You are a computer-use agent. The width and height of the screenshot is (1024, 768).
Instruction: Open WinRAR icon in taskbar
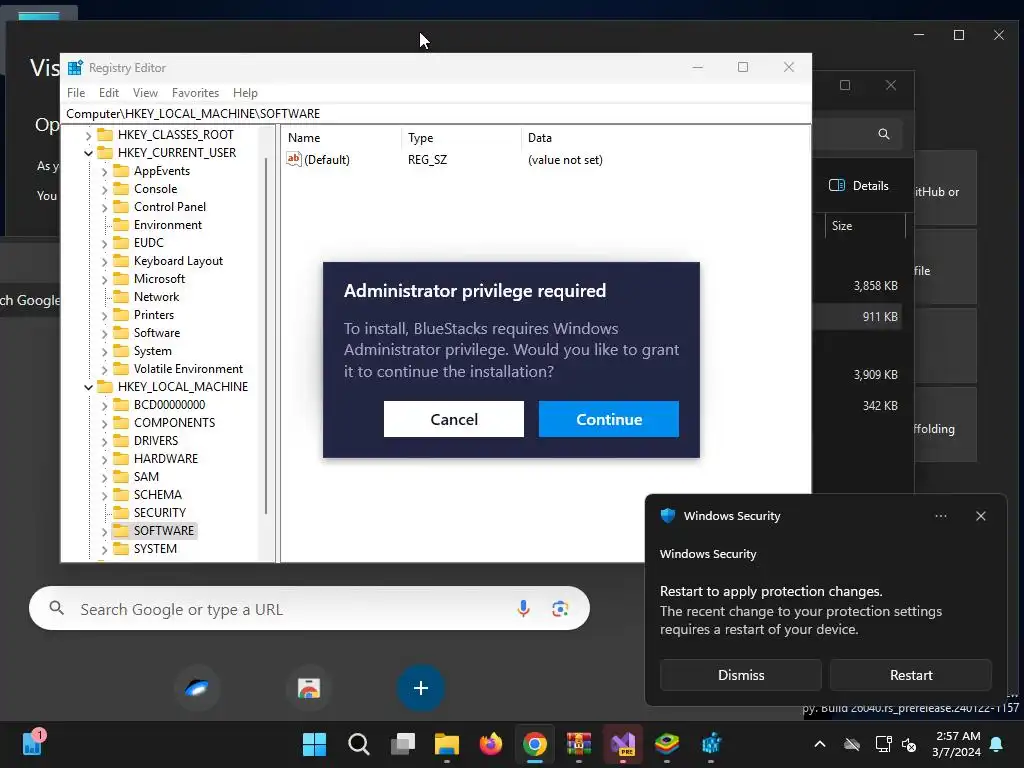(579, 744)
